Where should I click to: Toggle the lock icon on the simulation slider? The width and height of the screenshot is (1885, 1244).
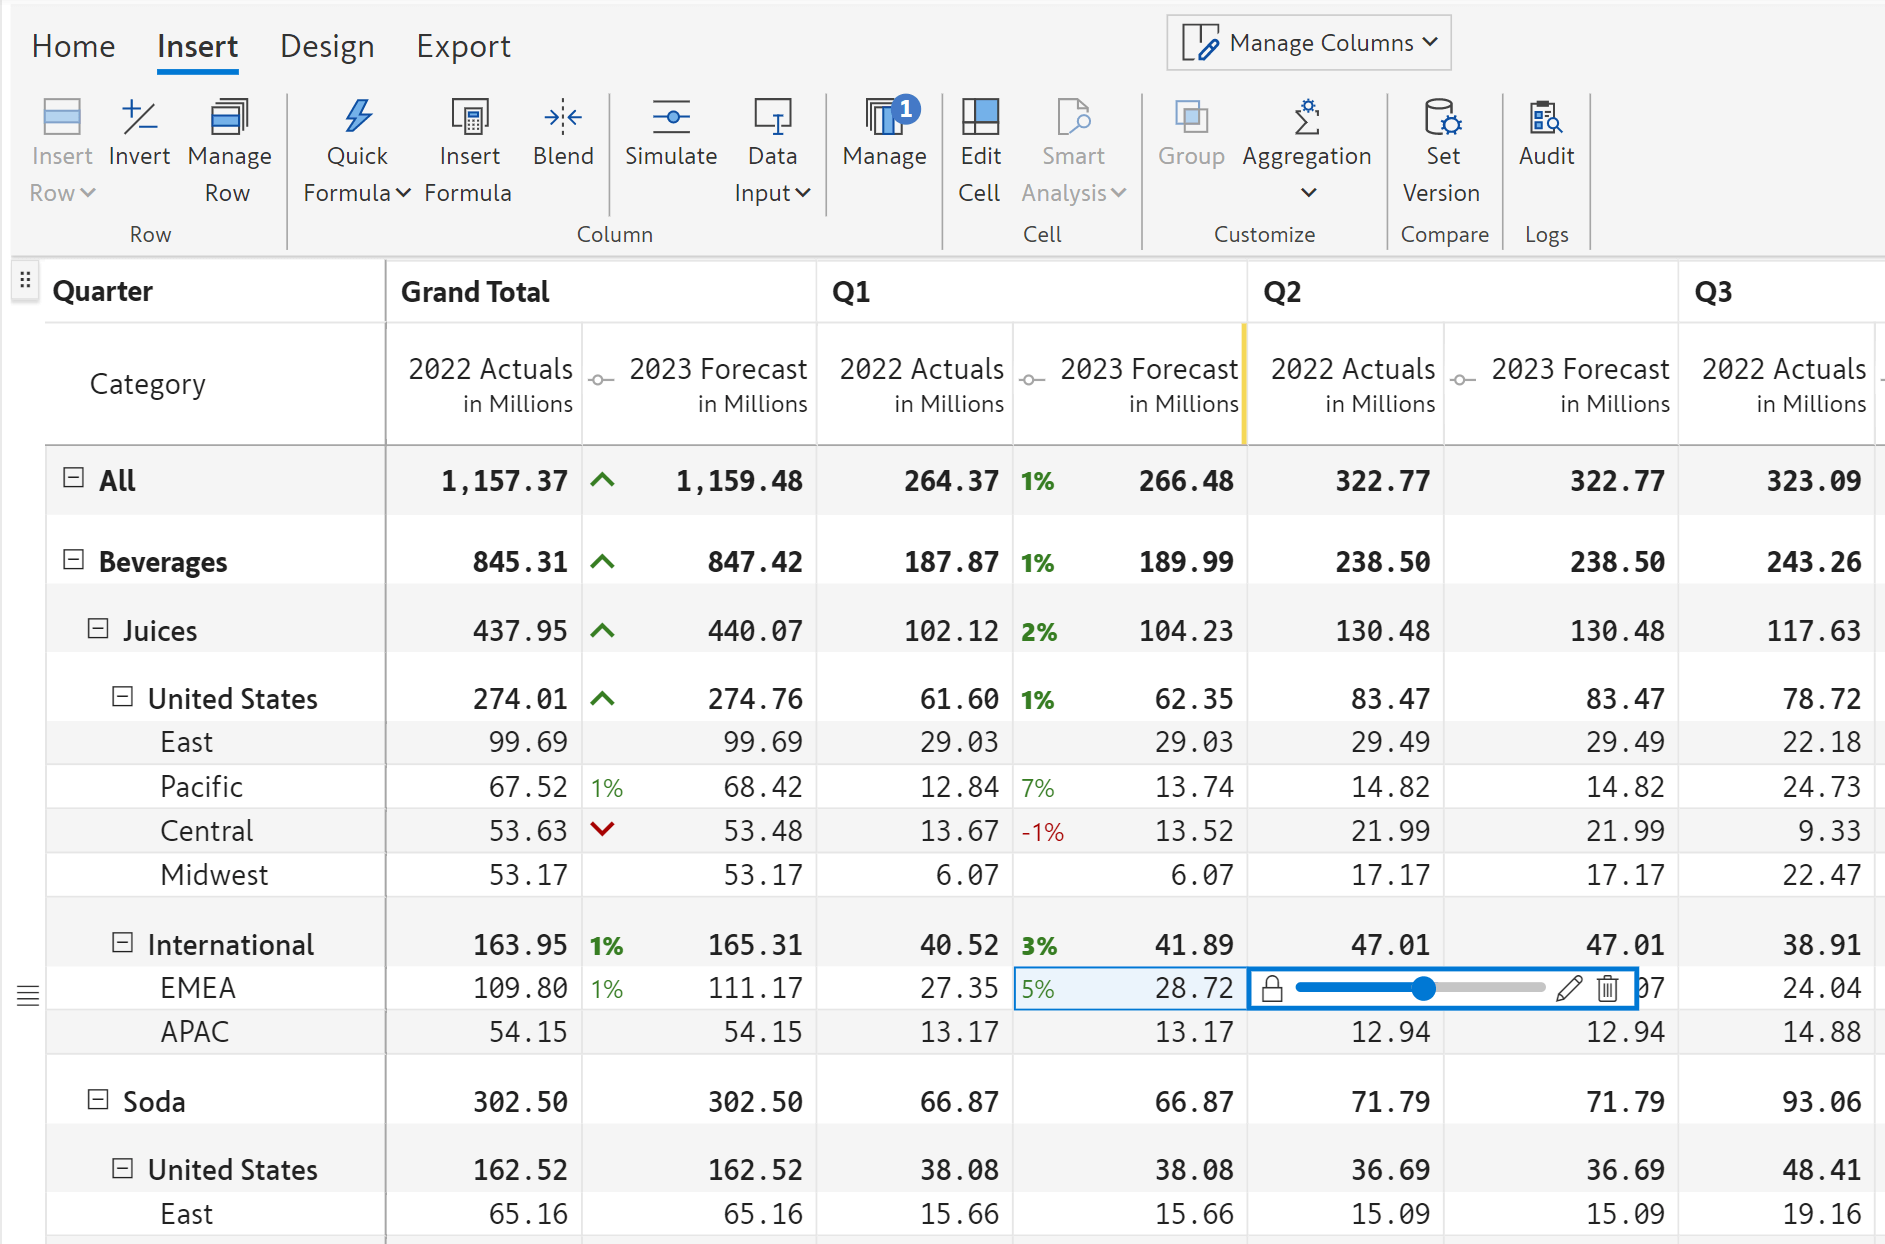(x=1272, y=989)
